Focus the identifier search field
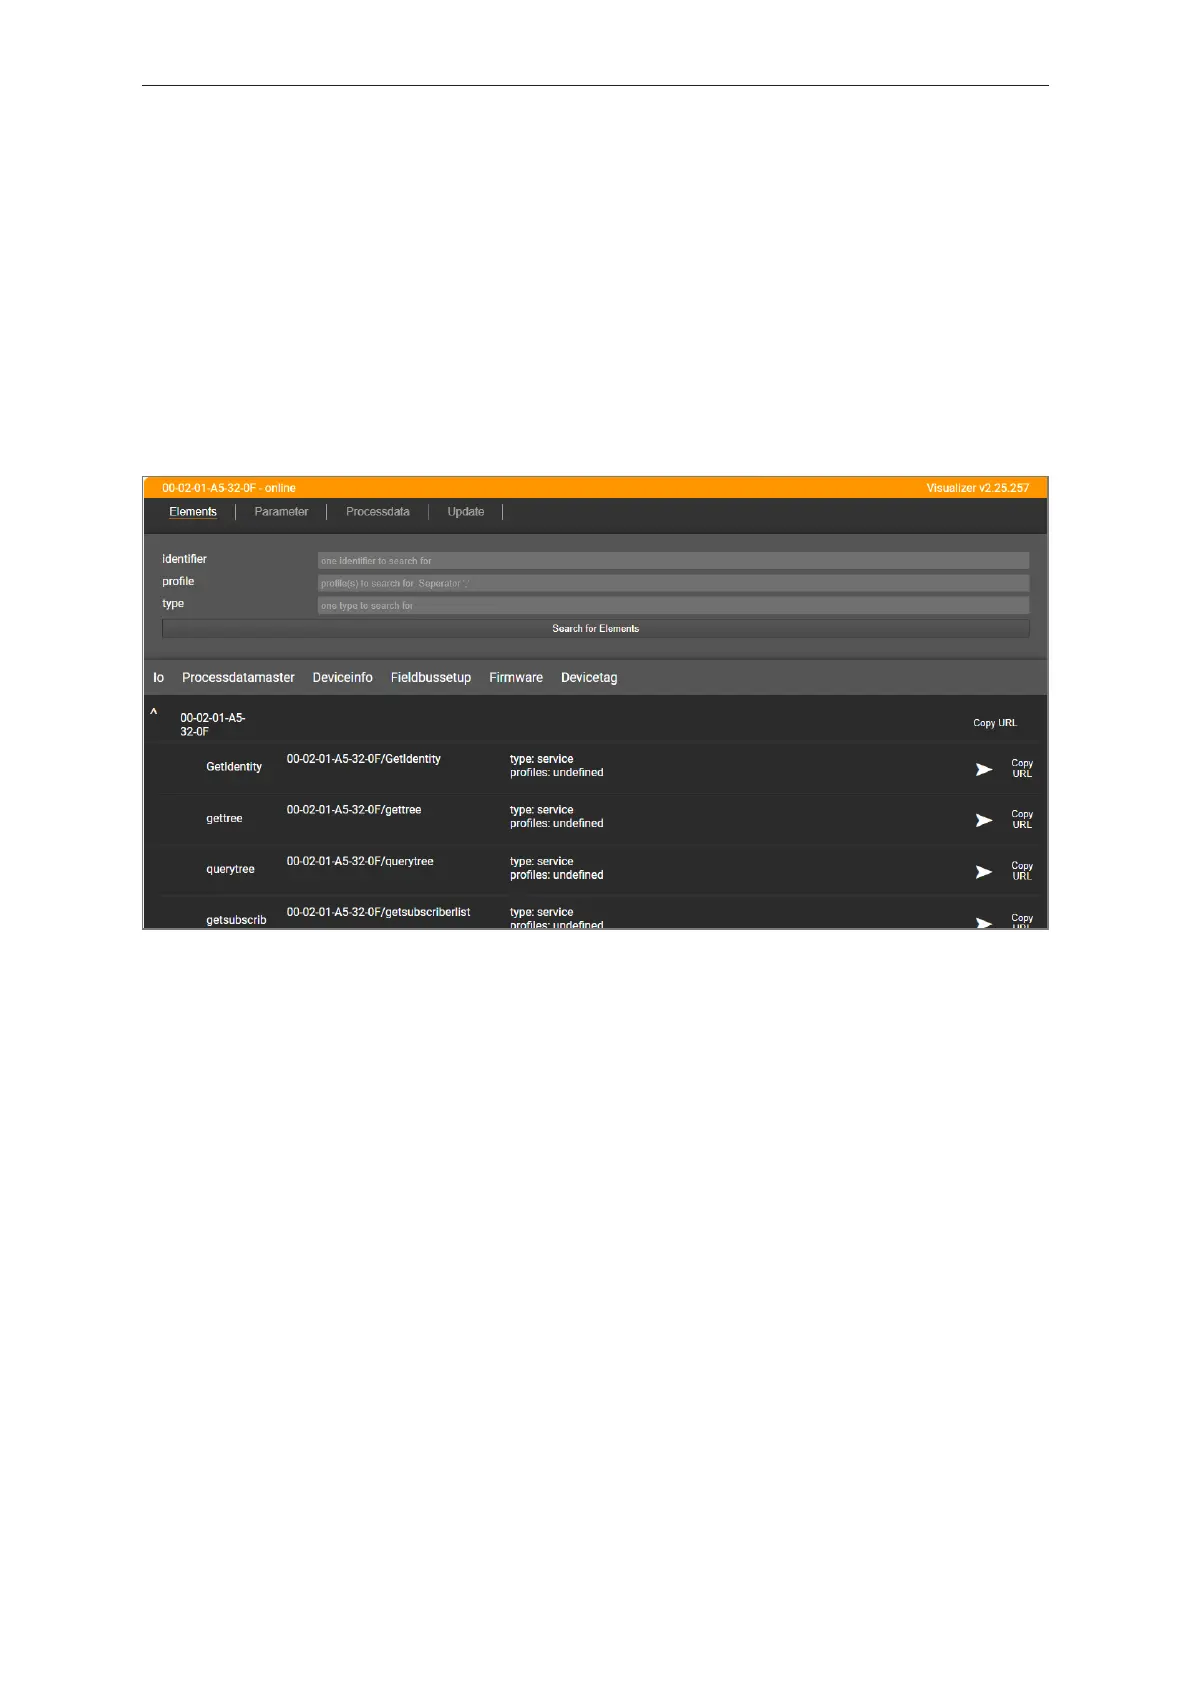The image size is (1191, 1684). 672,561
